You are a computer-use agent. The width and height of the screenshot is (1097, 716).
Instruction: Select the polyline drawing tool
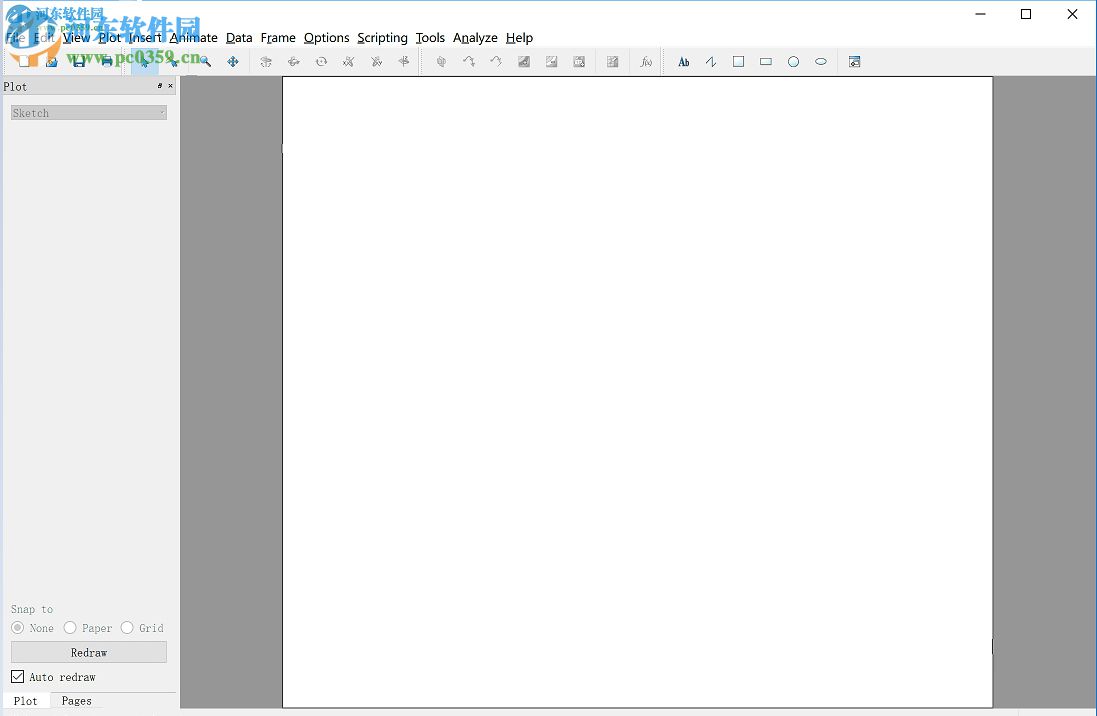[711, 62]
